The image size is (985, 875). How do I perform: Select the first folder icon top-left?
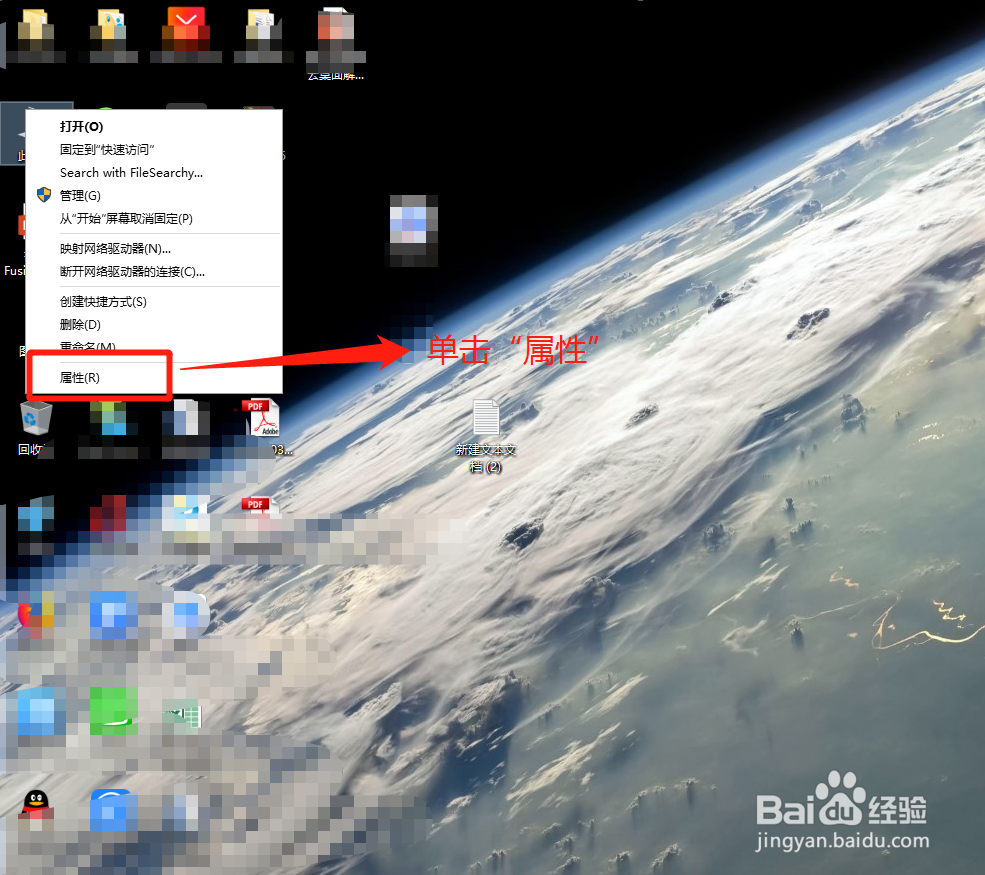(x=35, y=30)
